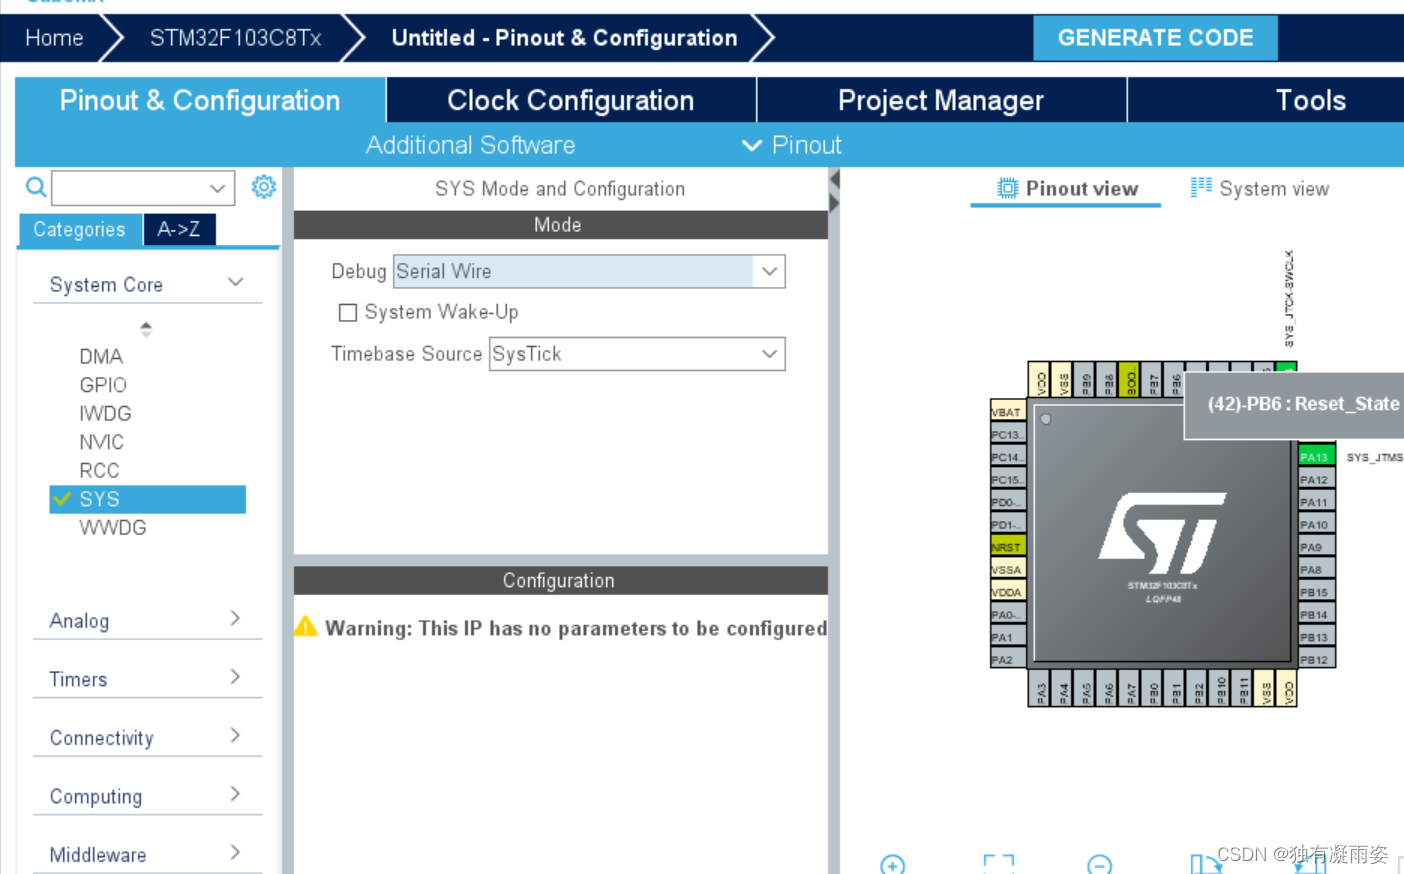Image resolution: width=1404 pixels, height=874 pixels.
Task: Click pin PA10 on the chip
Action: click(1317, 525)
